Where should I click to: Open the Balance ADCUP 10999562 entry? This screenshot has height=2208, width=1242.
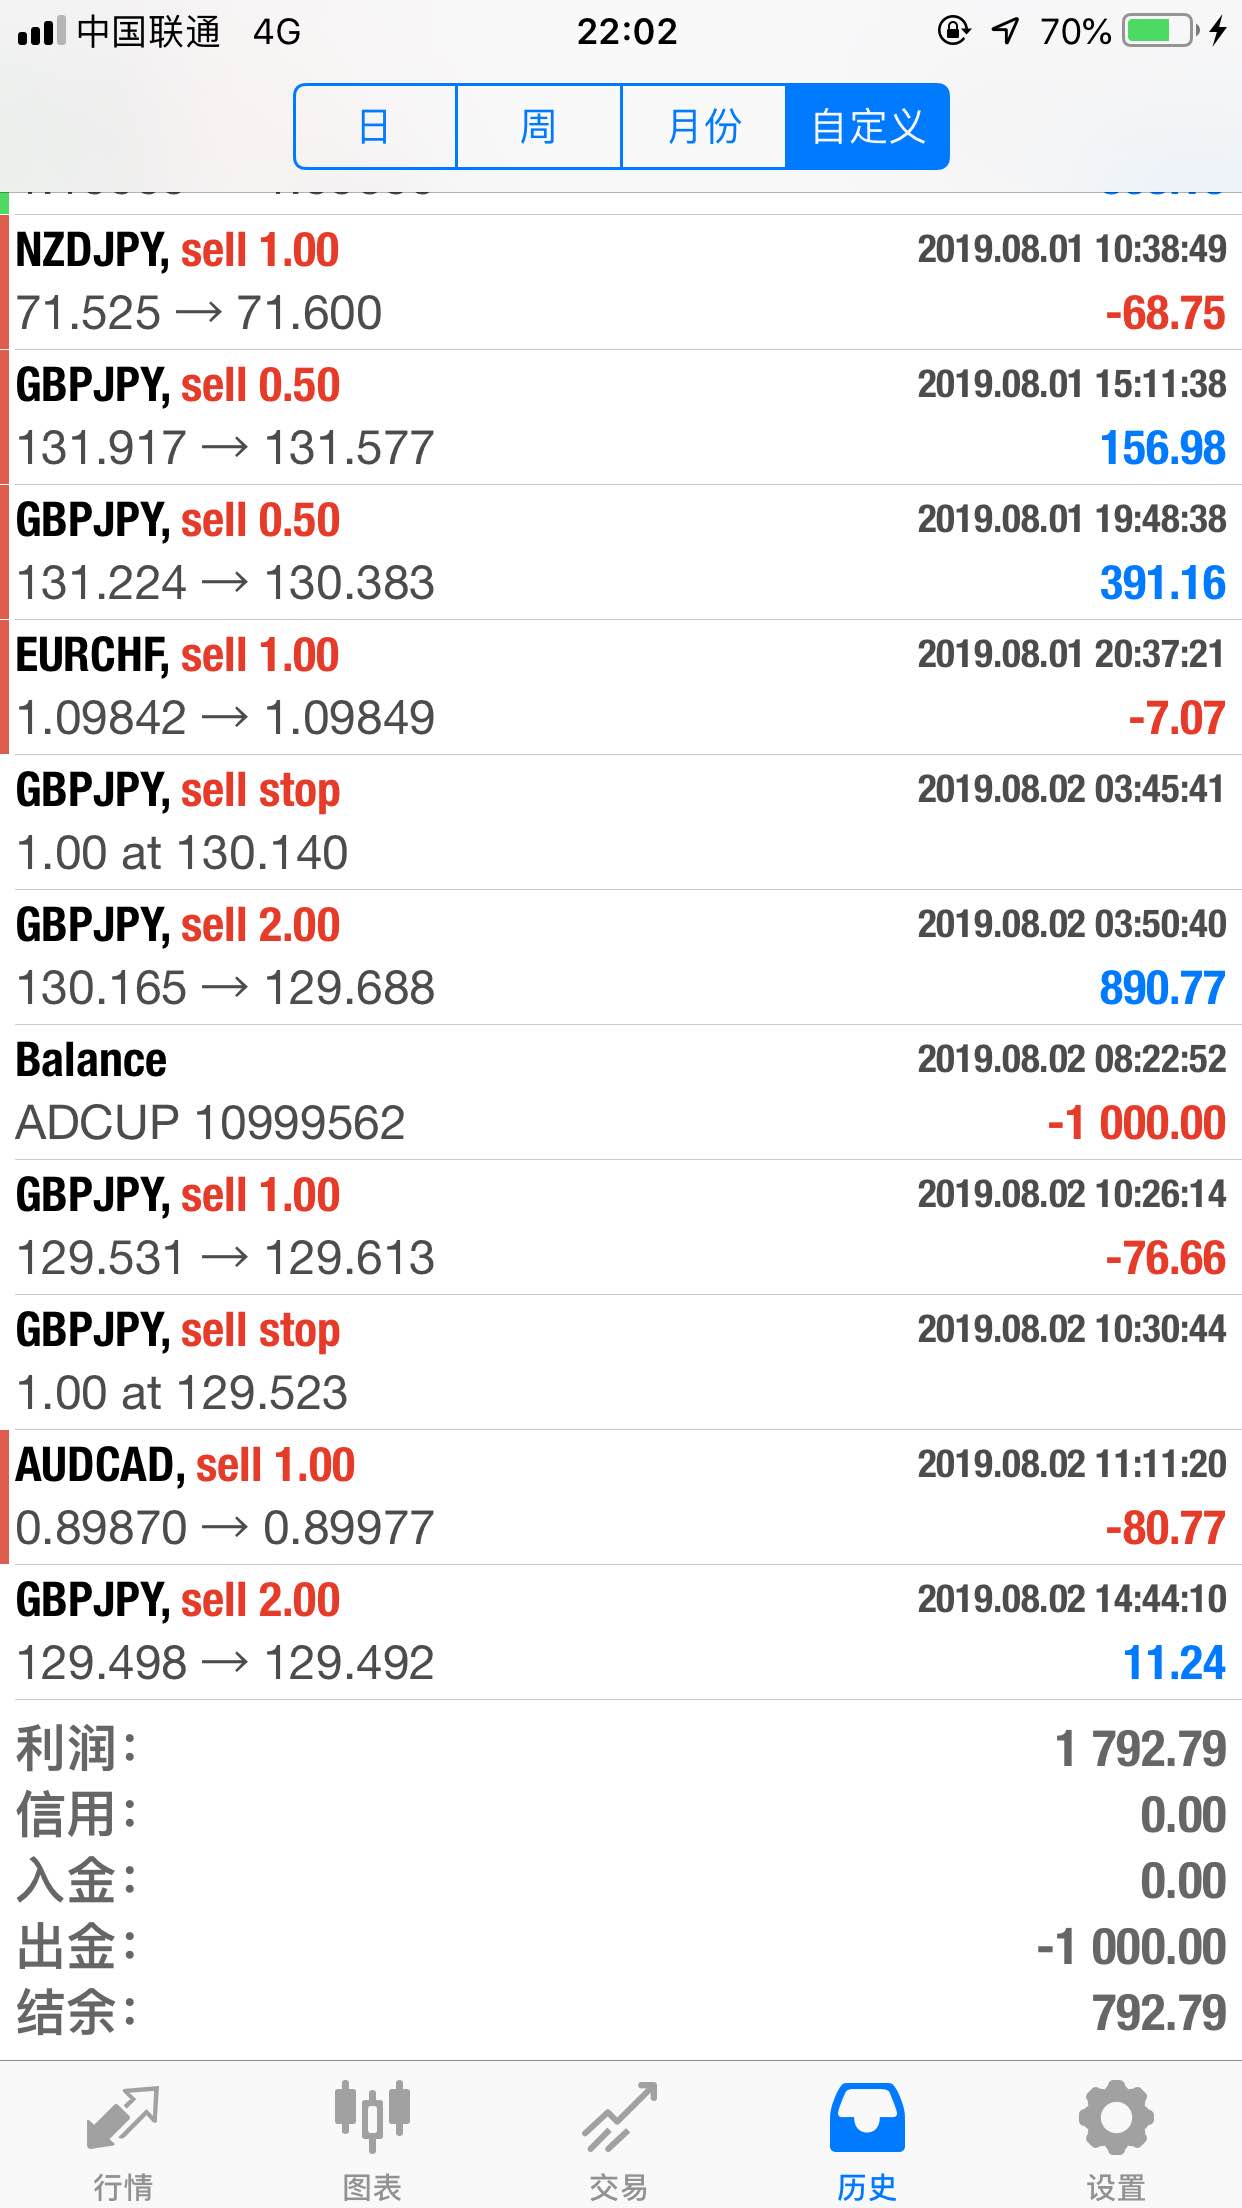[621, 1092]
